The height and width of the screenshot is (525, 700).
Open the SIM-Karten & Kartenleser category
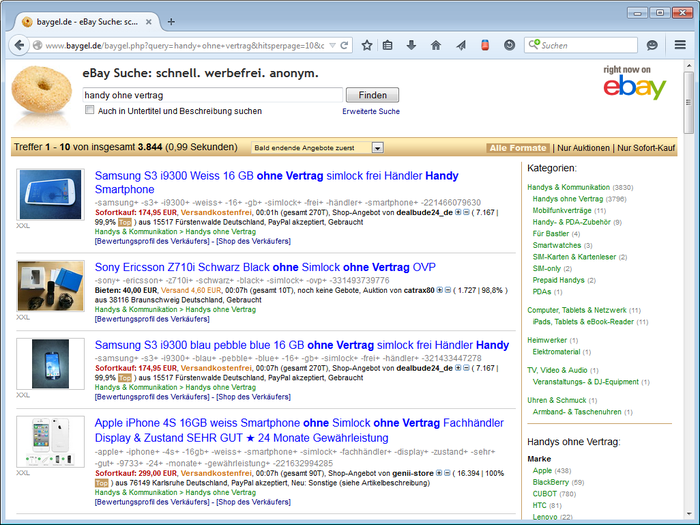(574, 257)
